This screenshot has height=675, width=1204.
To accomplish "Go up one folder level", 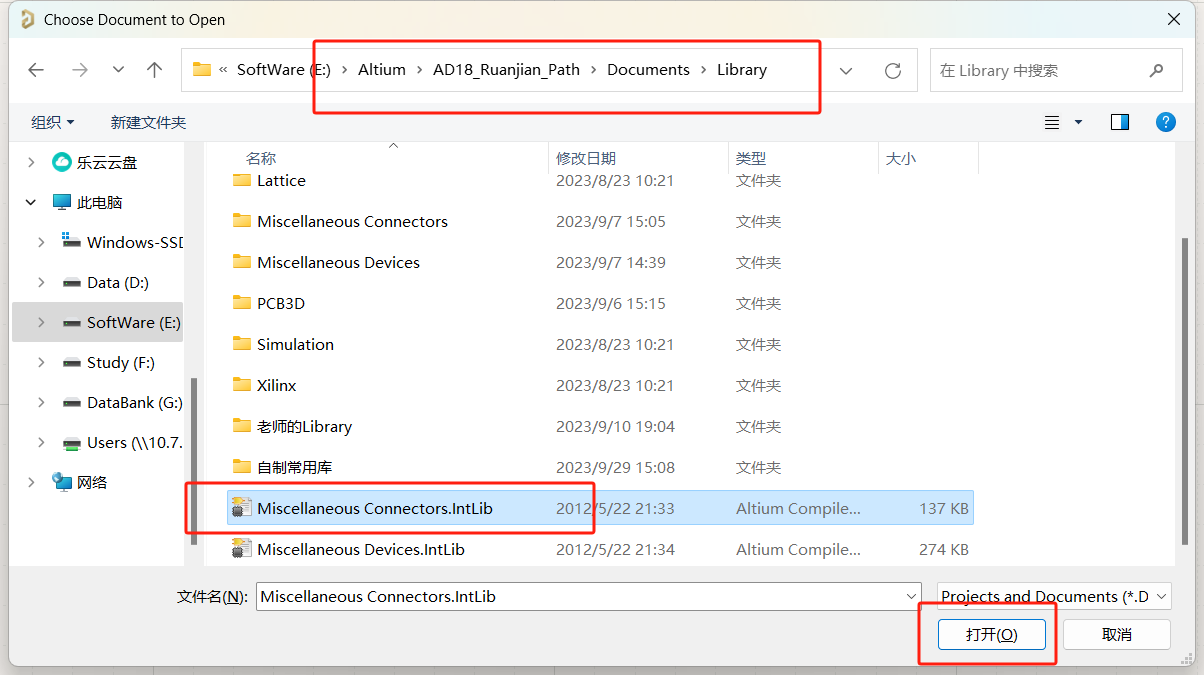I will click(154, 70).
